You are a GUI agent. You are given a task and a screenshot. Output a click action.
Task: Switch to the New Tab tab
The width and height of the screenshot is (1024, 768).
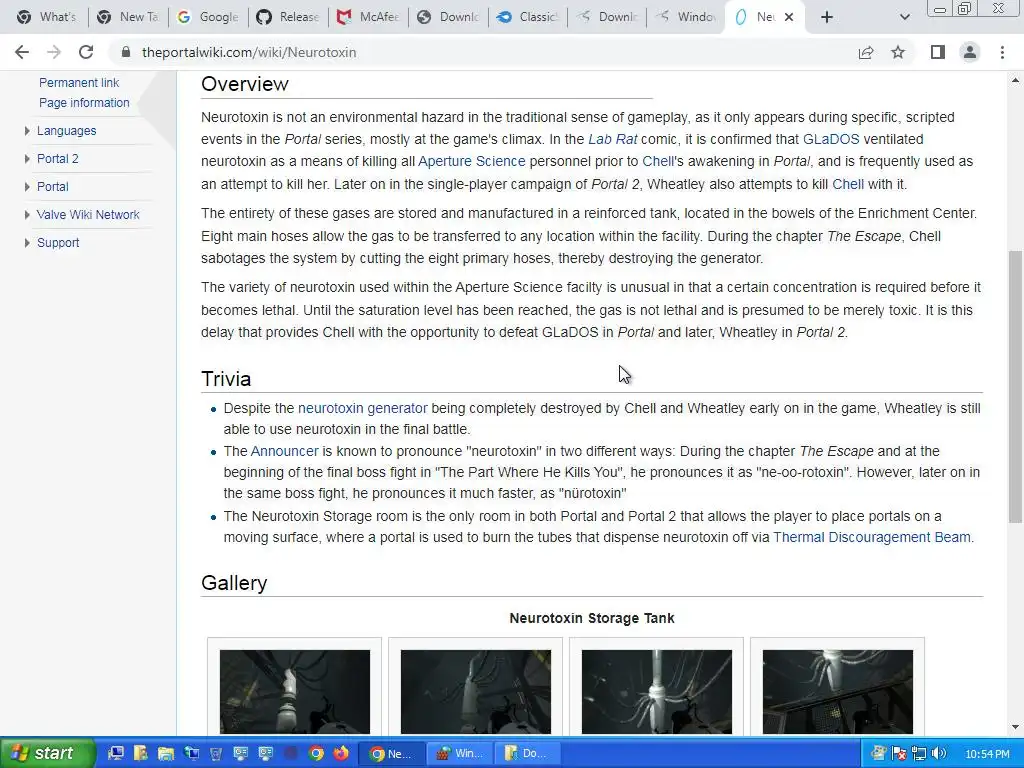tap(127, 17)
